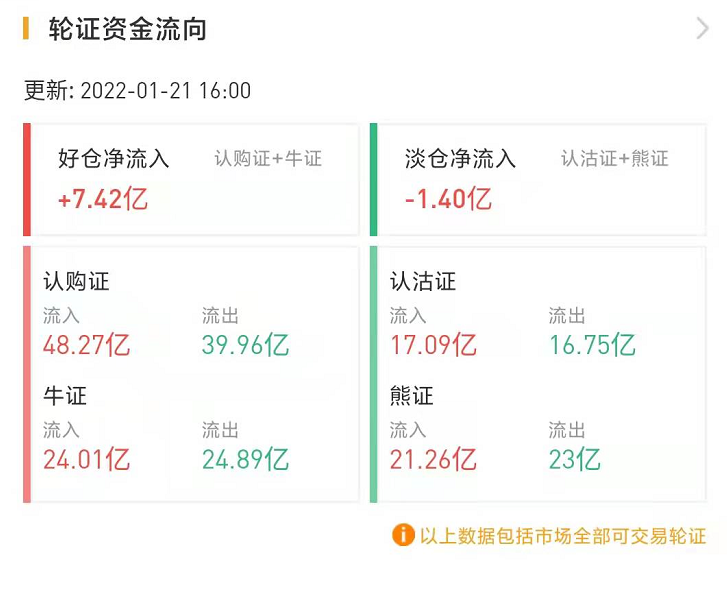This screenshot has height=601, width=727.
Task: Tap 熊证 outflow figure 23亿
Action: (x=574, y=460)
